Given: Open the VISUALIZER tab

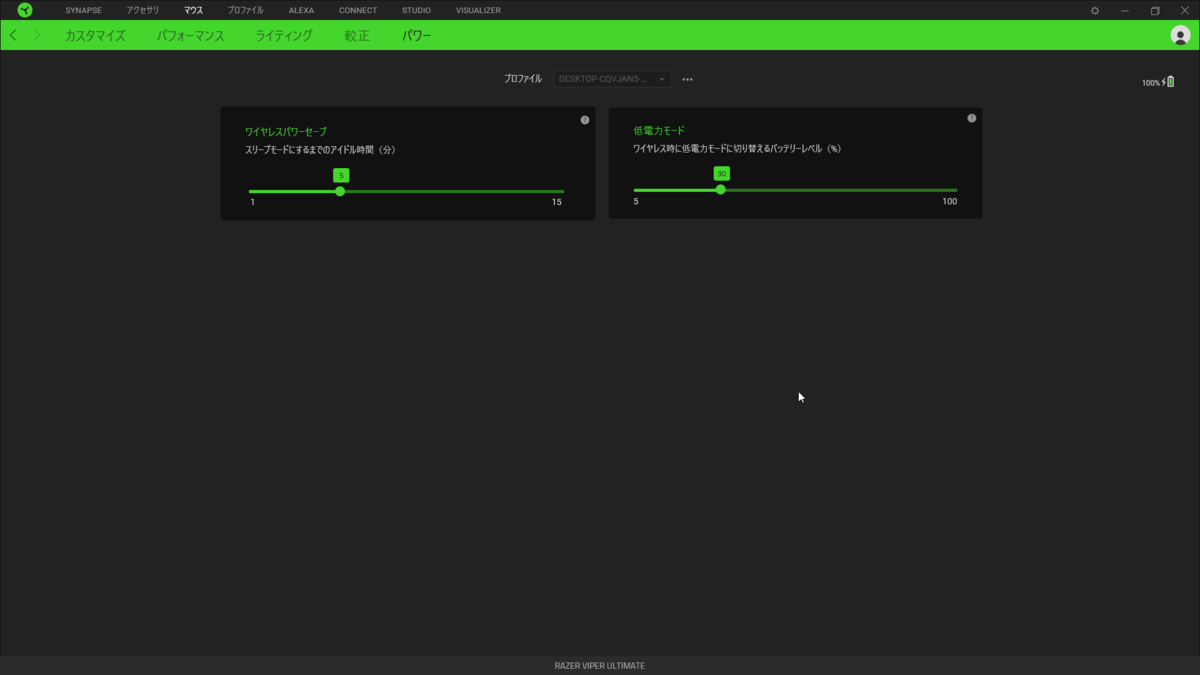Looking at the screenshot, I should [478, 10].
